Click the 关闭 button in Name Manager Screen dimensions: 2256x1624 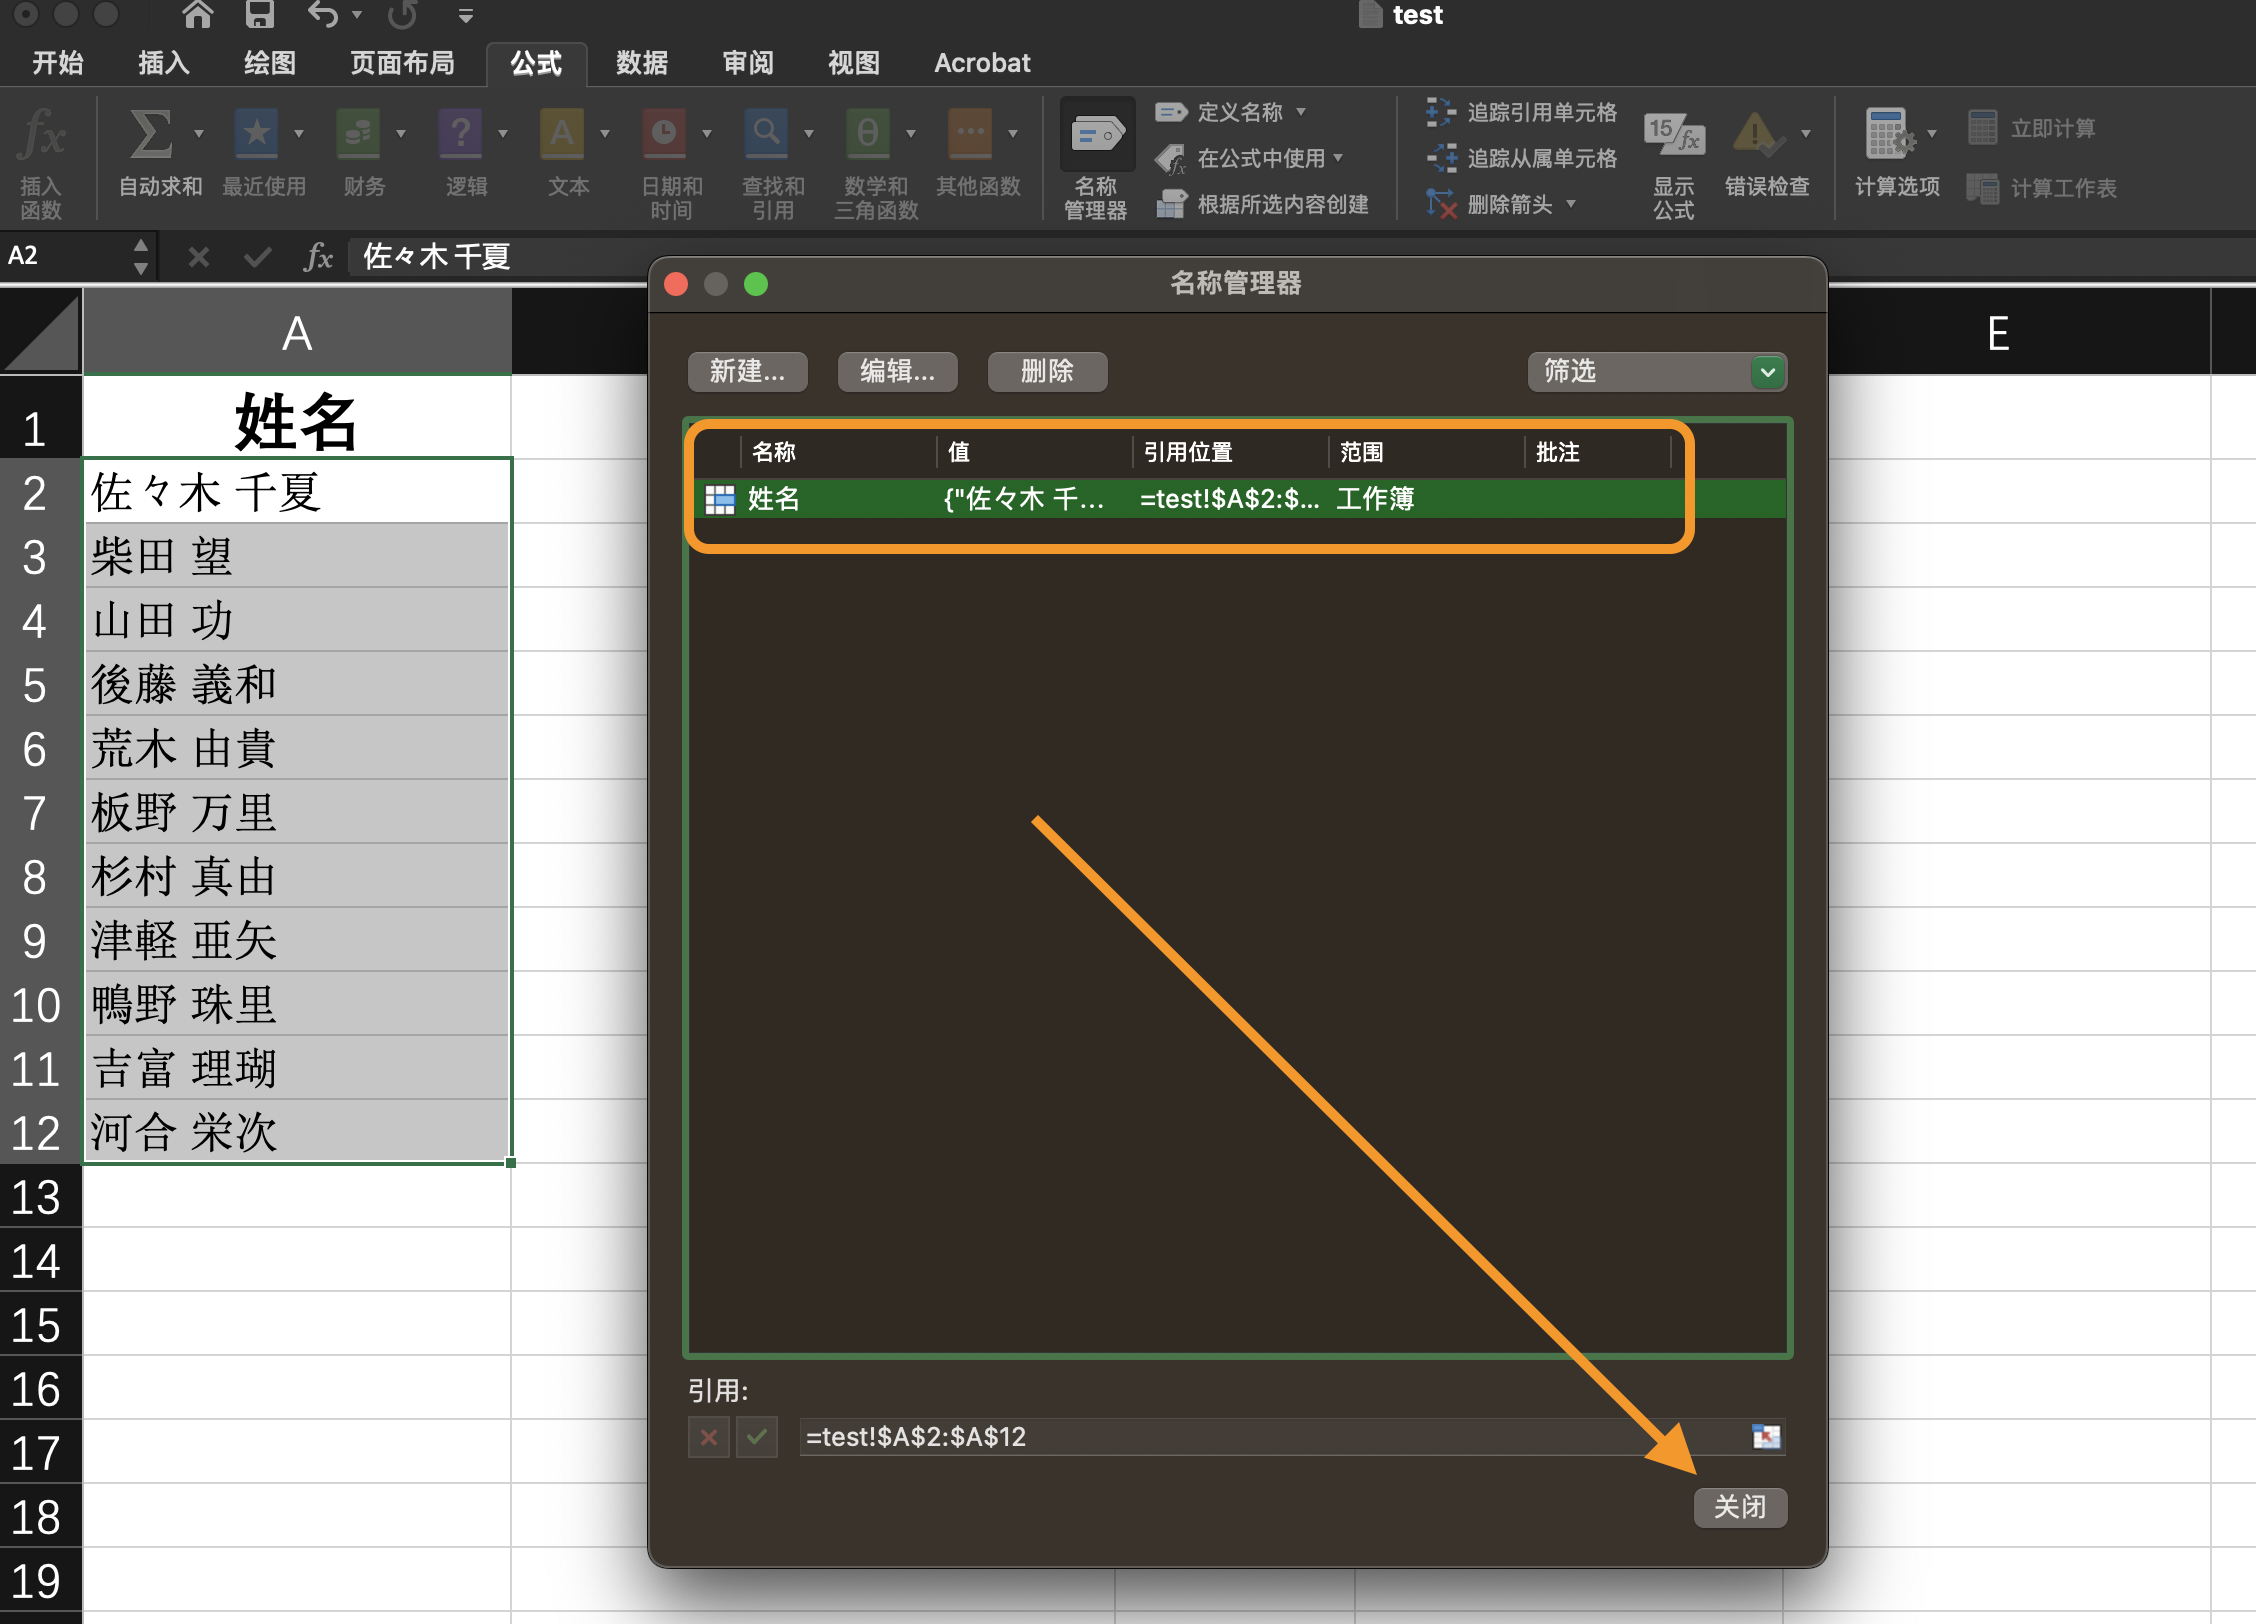click(x=1739, y=1507)
